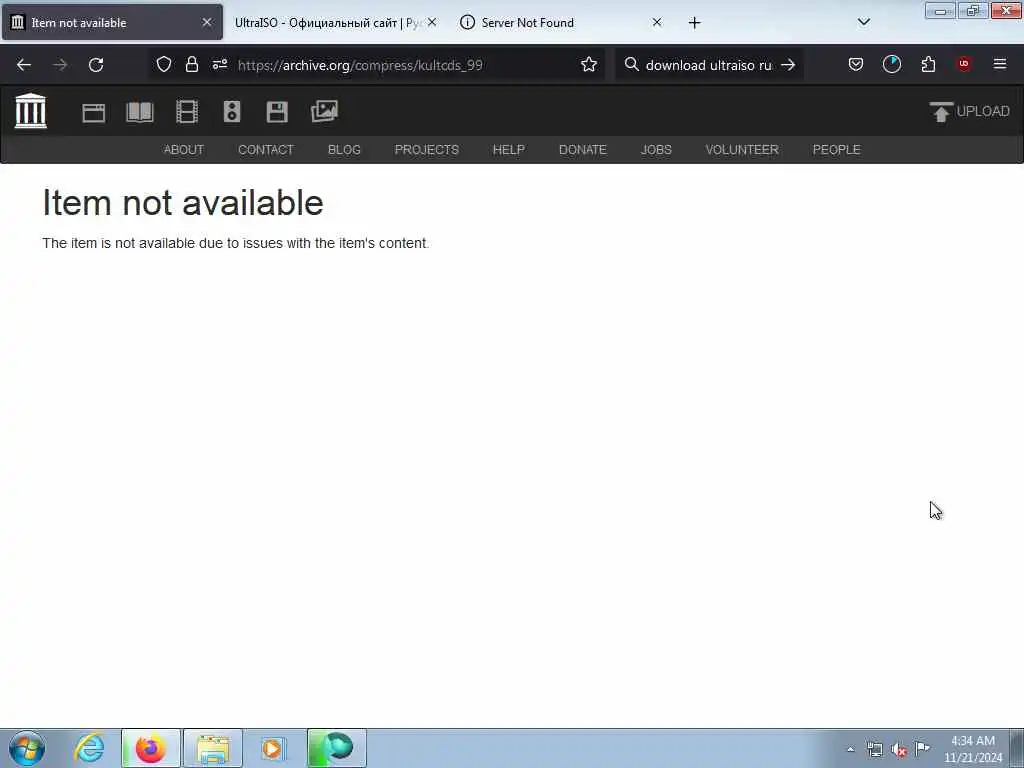Open the HELP link
Screen dimensions: 1024x768
click(509, 150)
